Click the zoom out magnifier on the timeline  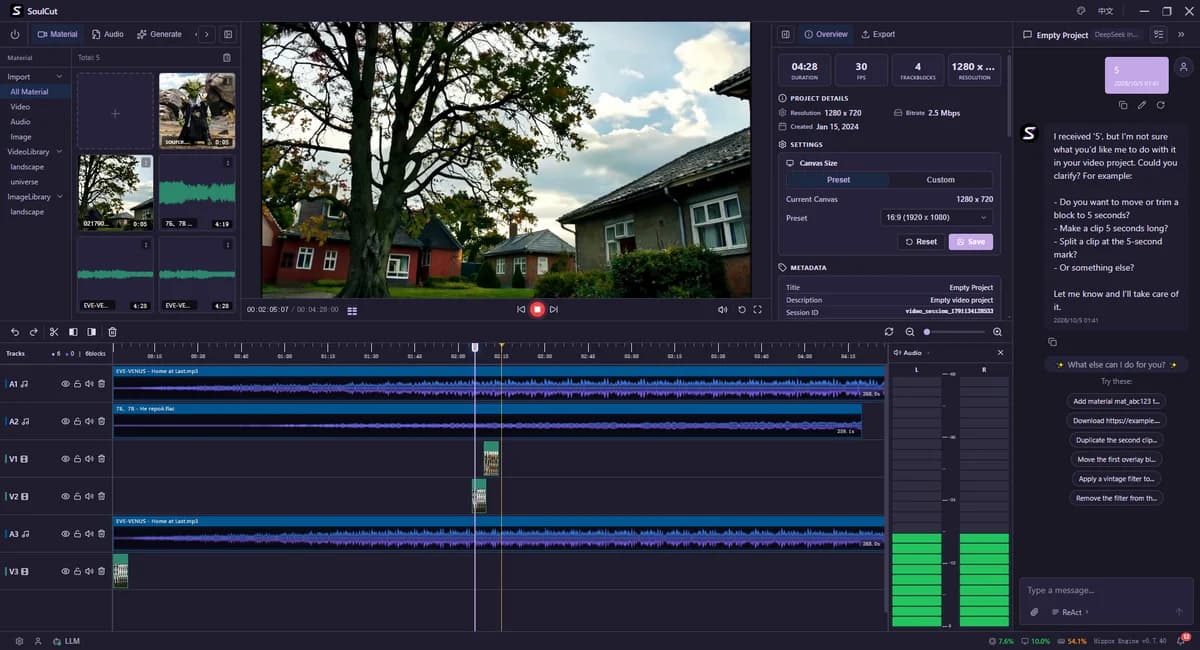coord(910,332)
